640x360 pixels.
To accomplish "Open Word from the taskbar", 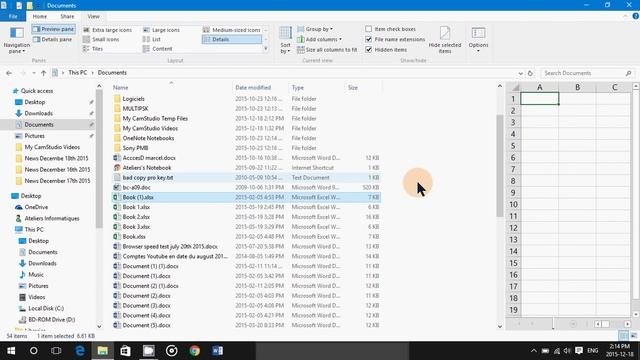I will coord(218,351).
